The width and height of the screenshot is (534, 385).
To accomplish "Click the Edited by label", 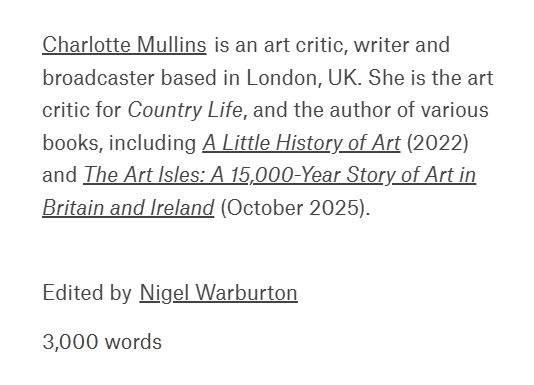I will pos(87,293).
